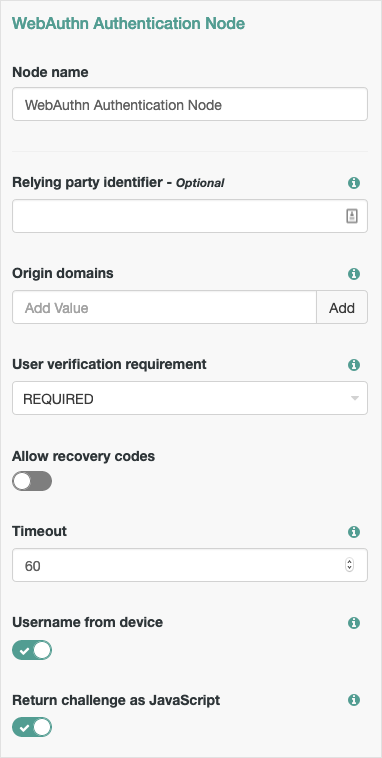Click Add button for origin domains
Viewport: 382px width, 758px height.
pos(342,307)
